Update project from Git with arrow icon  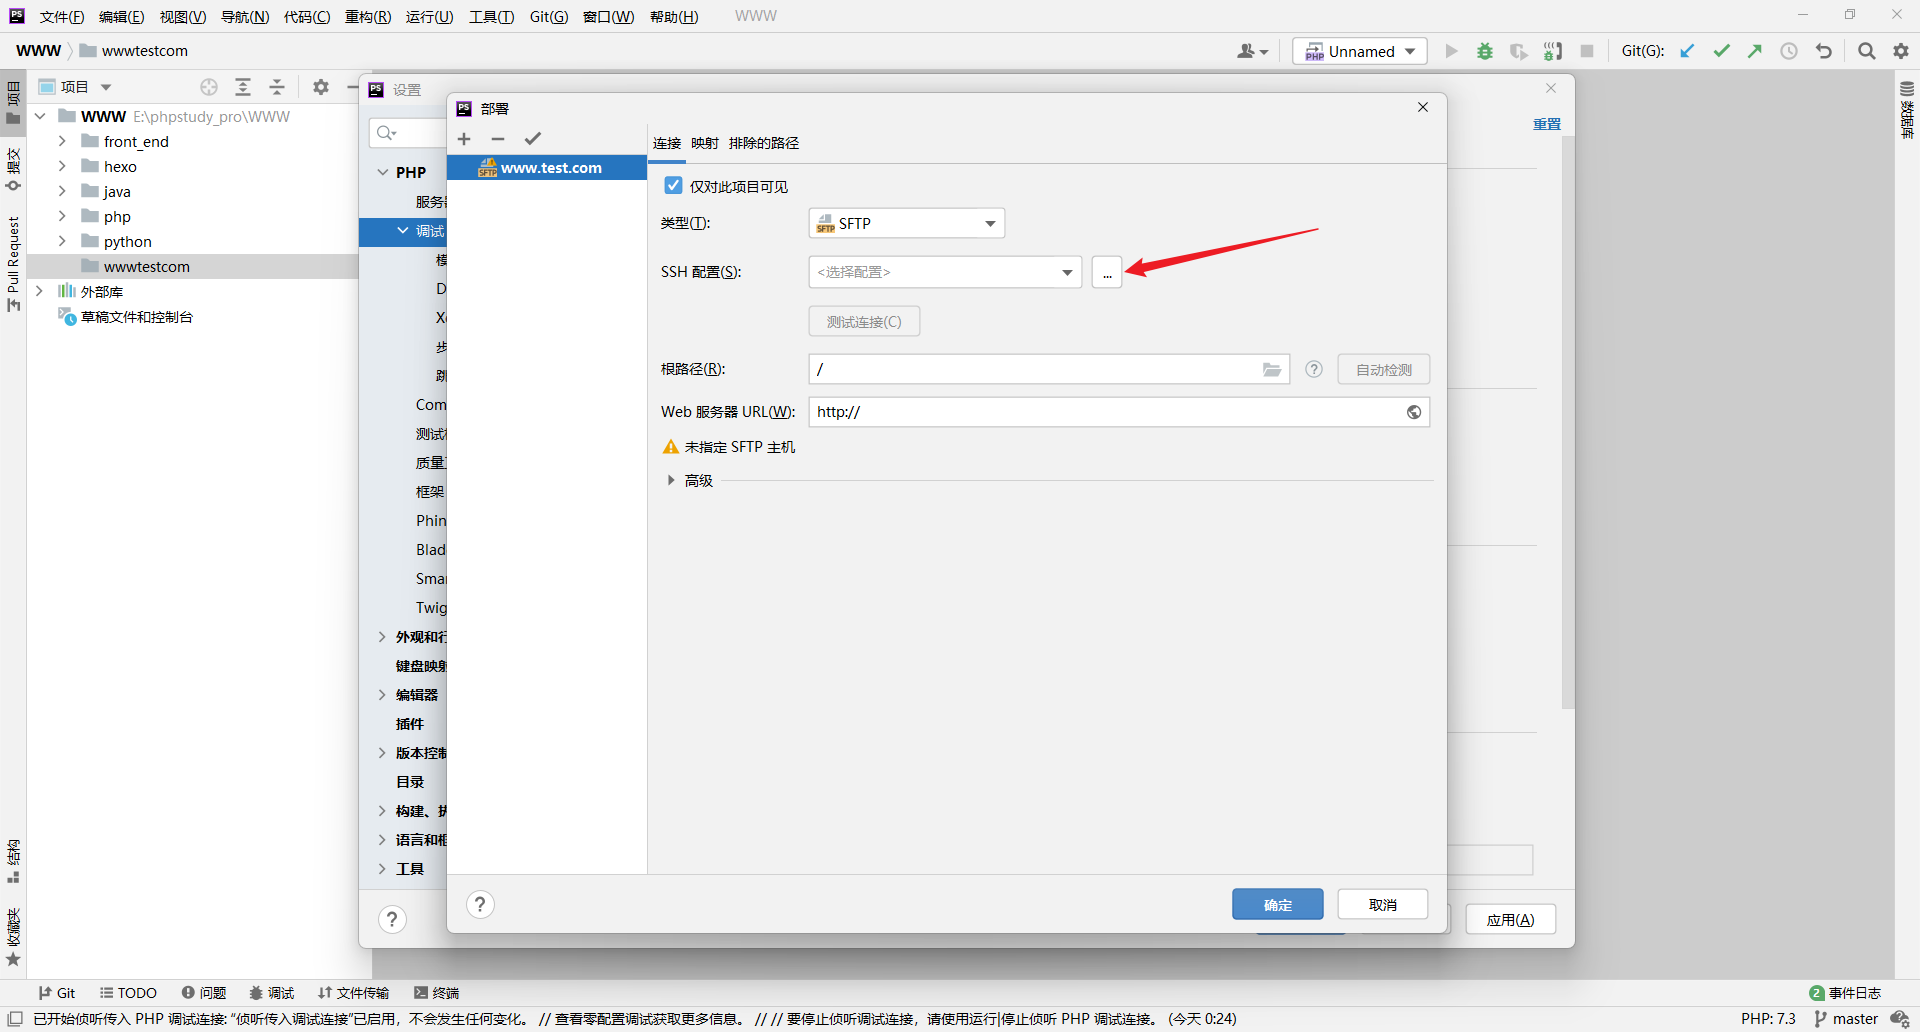1687,51
